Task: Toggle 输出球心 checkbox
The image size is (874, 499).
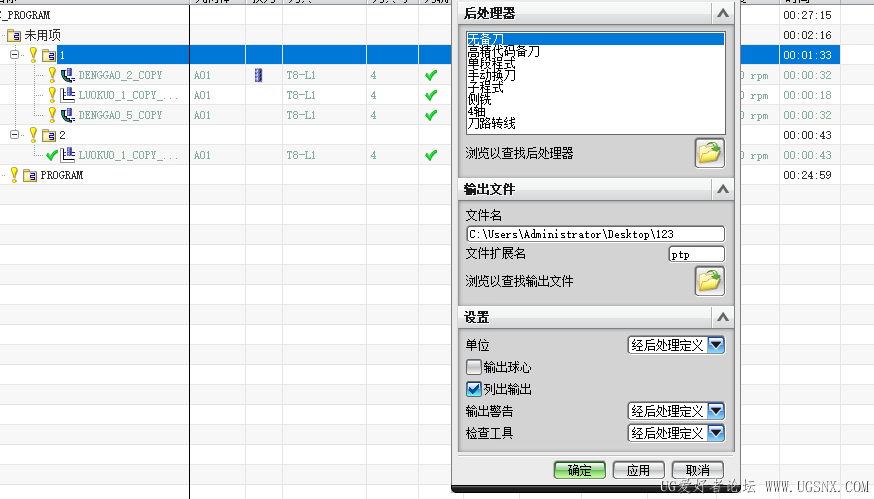Action: tap(474, 367)
